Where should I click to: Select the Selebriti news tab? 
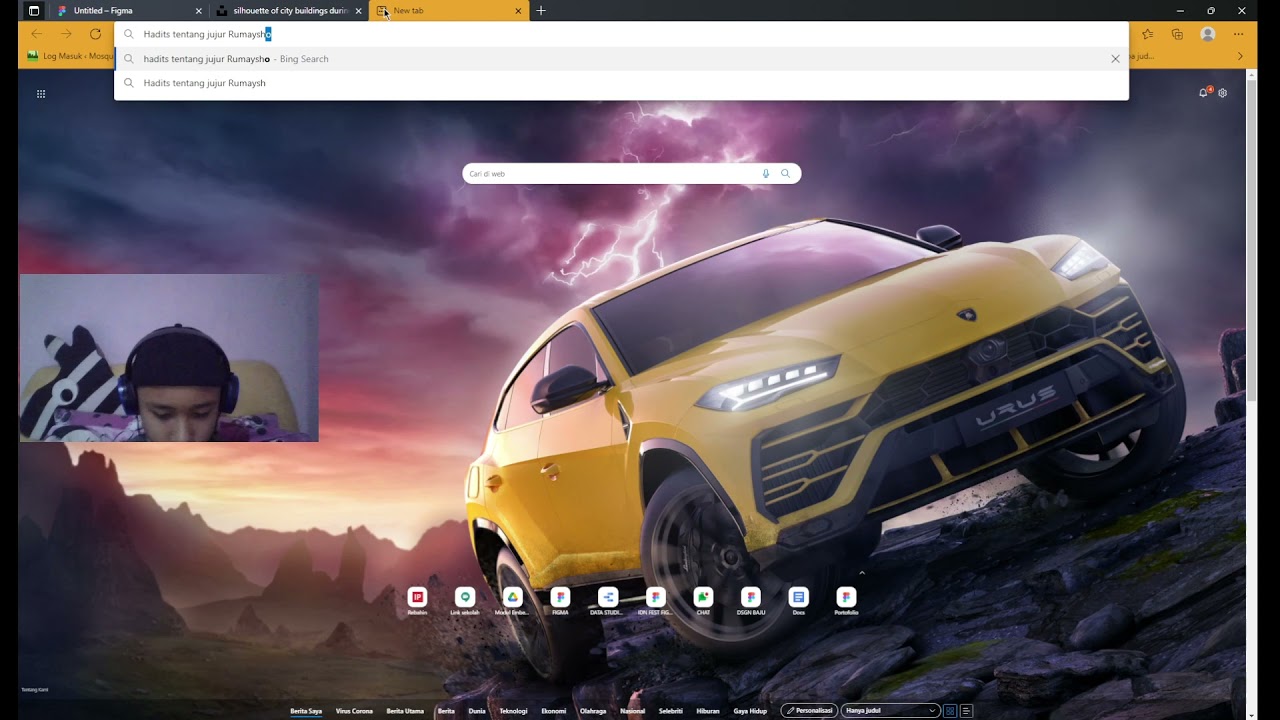point(671,711)
